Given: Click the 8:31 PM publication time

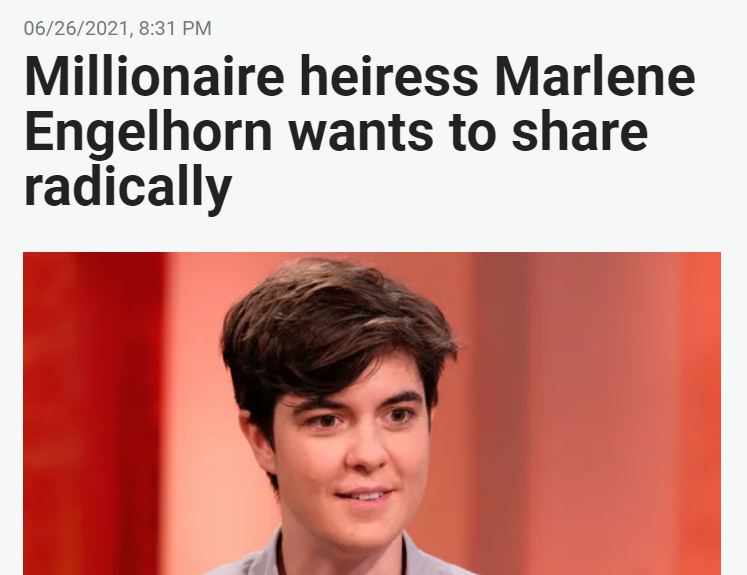Looking at the screenshot, I should click(175, 29).
